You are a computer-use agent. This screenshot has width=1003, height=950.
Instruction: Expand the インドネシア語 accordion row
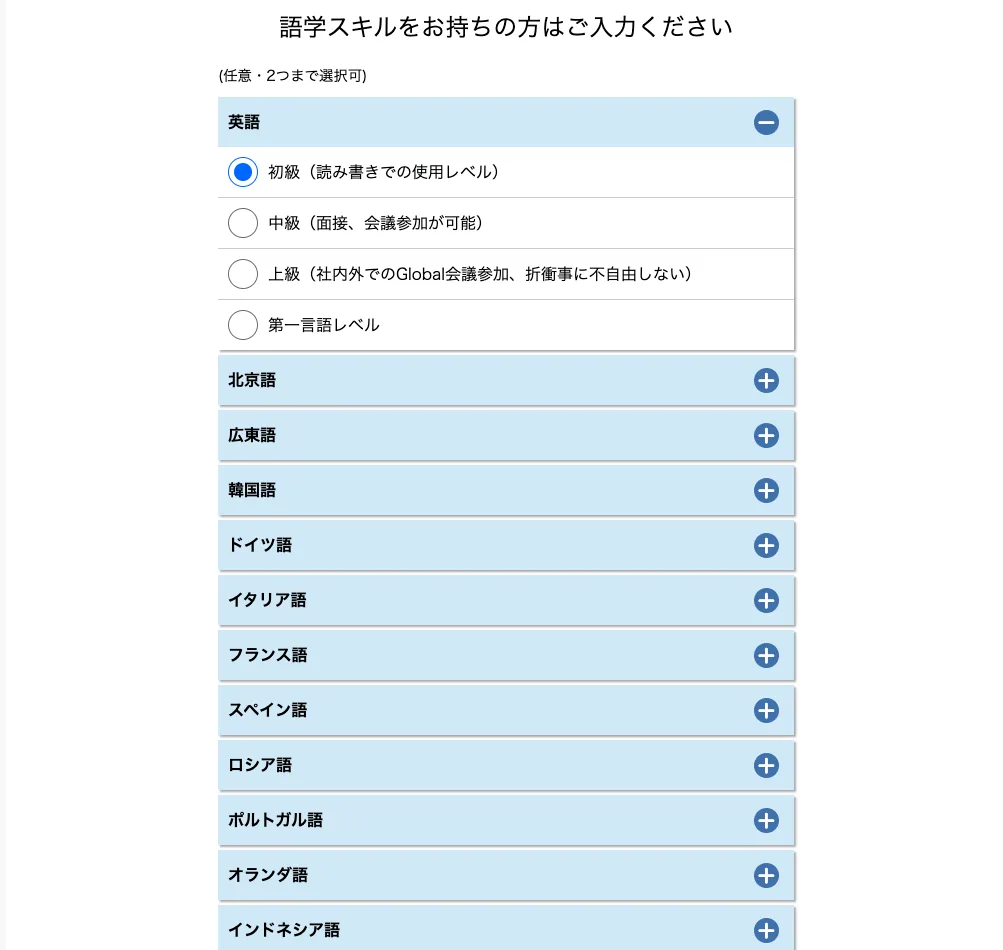(506, 929)
